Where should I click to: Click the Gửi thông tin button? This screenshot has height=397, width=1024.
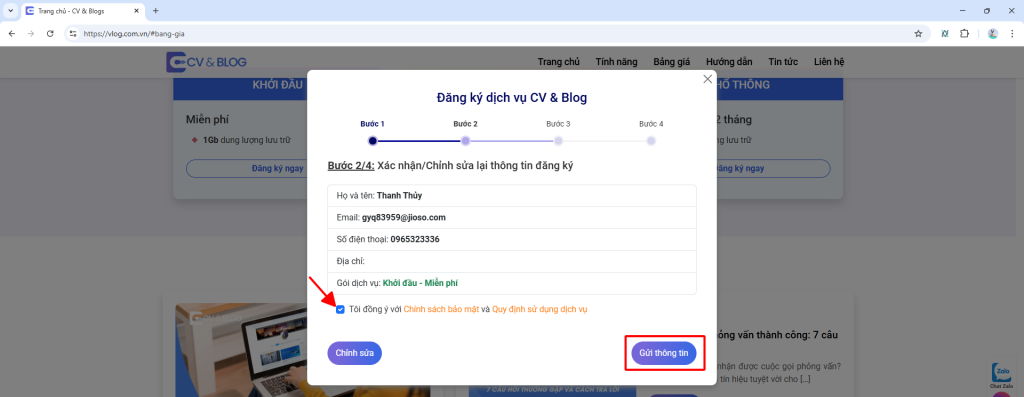pos(664,353)
